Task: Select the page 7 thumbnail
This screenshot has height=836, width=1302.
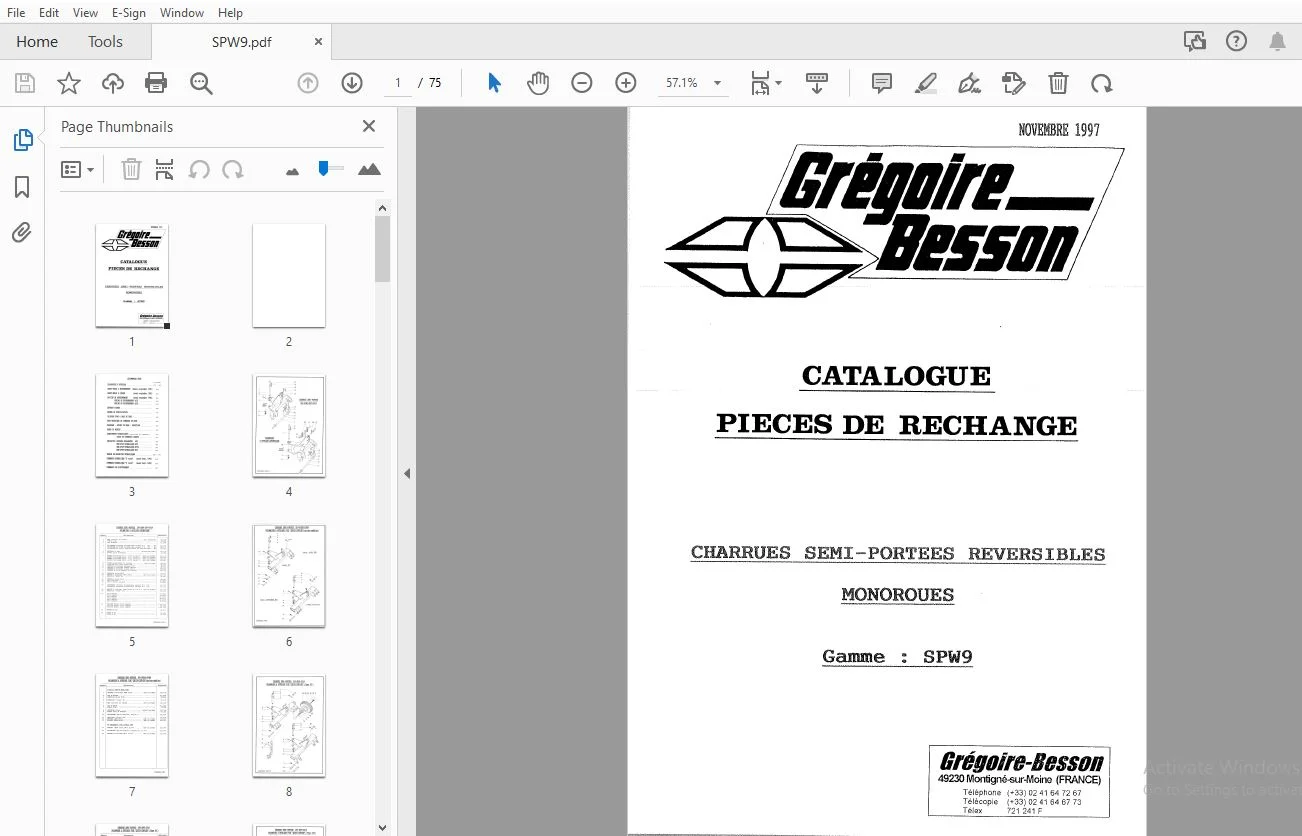Action: point(132,725)
